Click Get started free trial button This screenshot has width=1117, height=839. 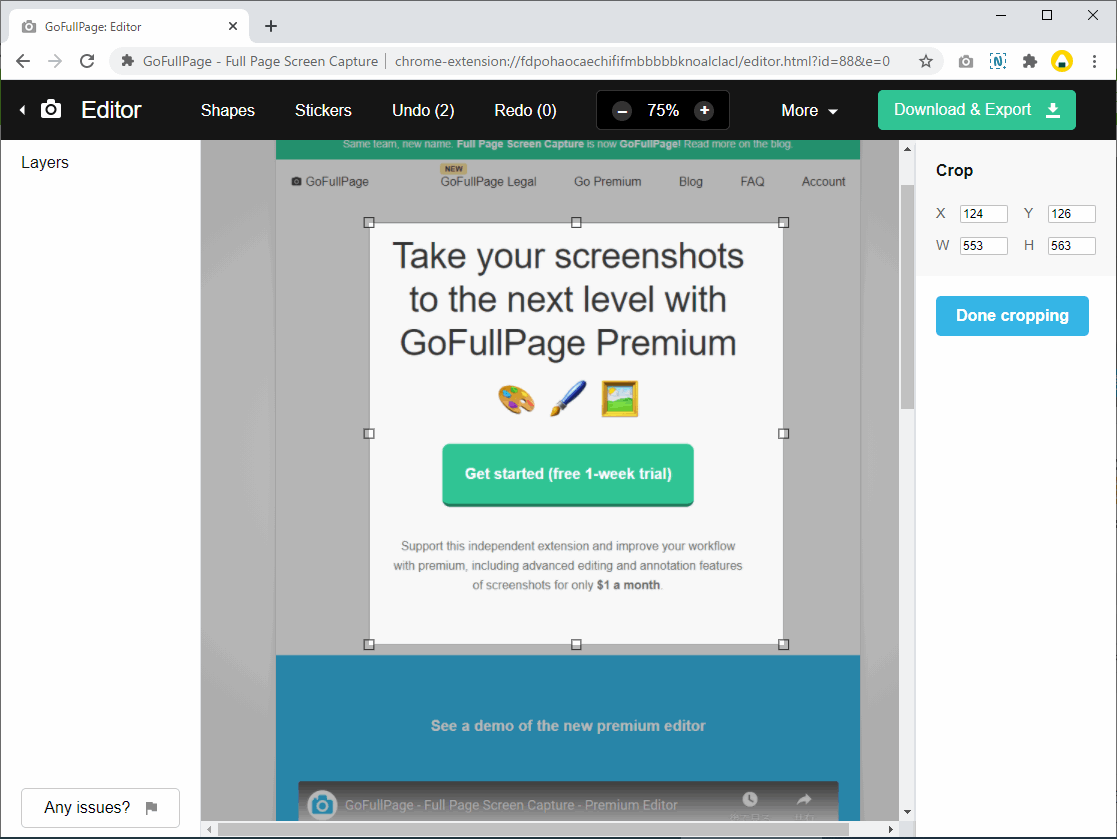(x=568, y=474)
